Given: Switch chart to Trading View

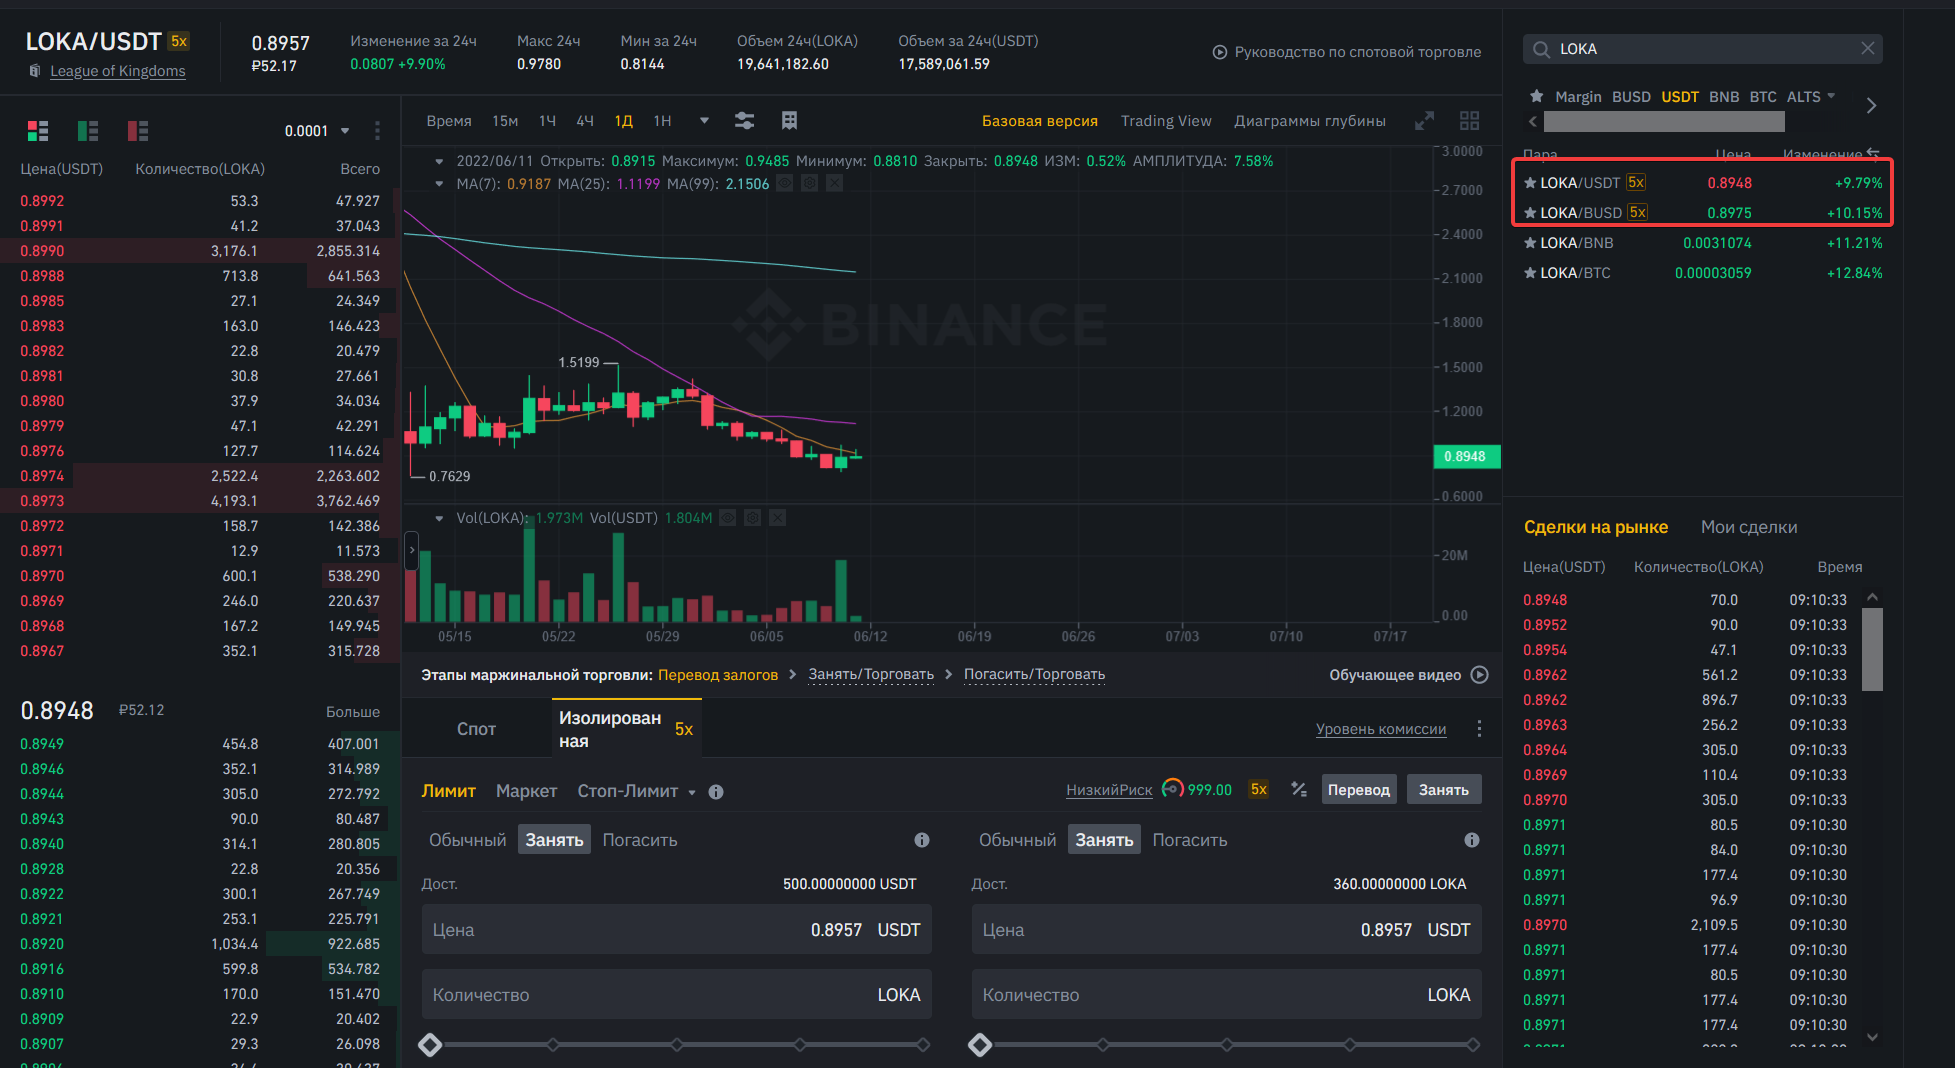Looking at the screenshot, I should 1166,121.
